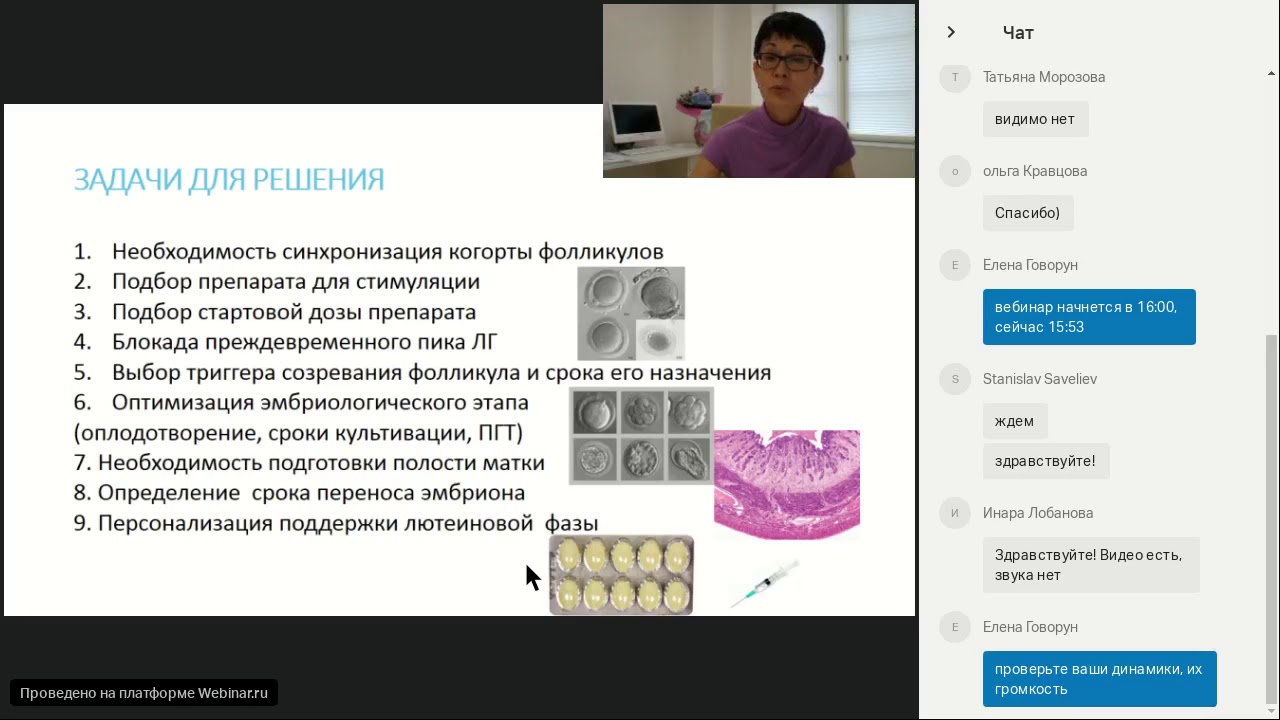Click the presenter webcam video
Screen dimensions: 1280x720
pos(759,91)
